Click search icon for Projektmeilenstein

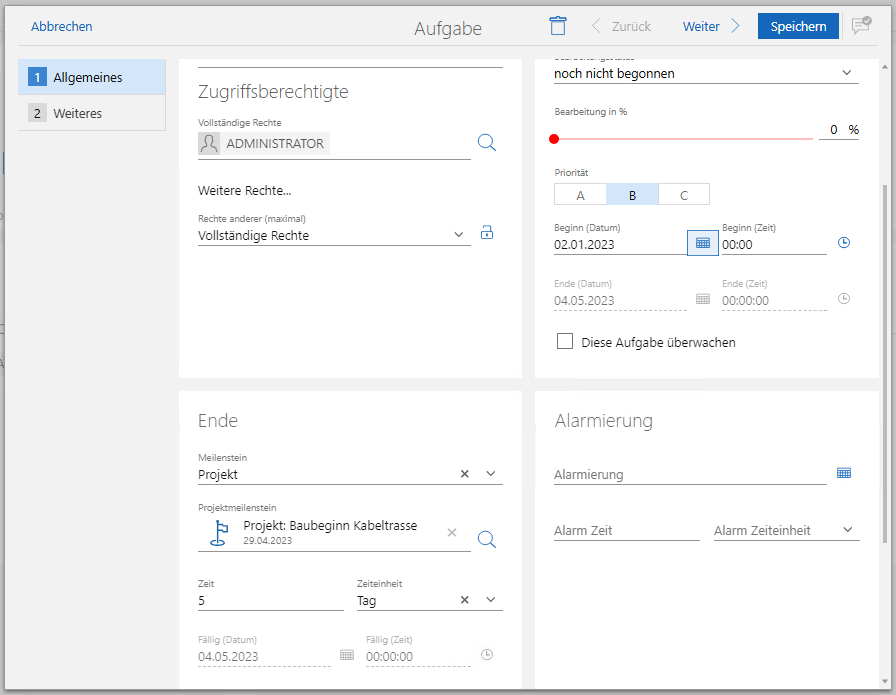pos(486,539)
